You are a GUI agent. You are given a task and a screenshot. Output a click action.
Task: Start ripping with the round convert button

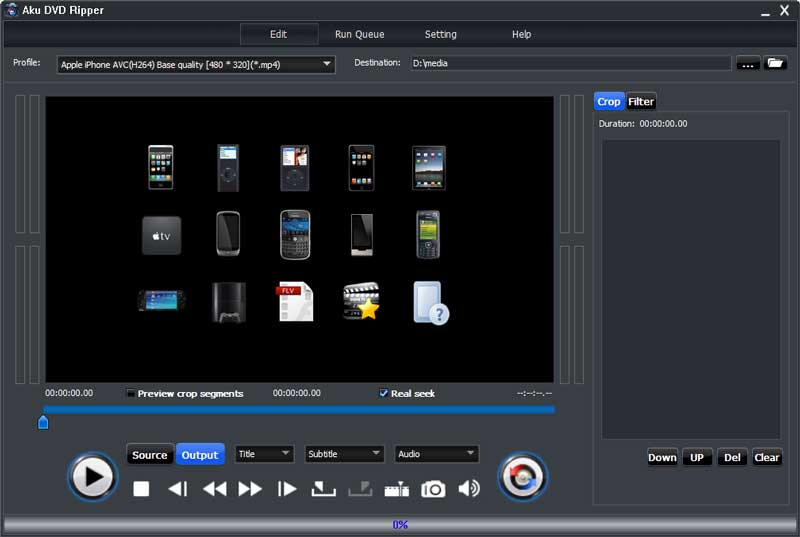tap(522, 477)
